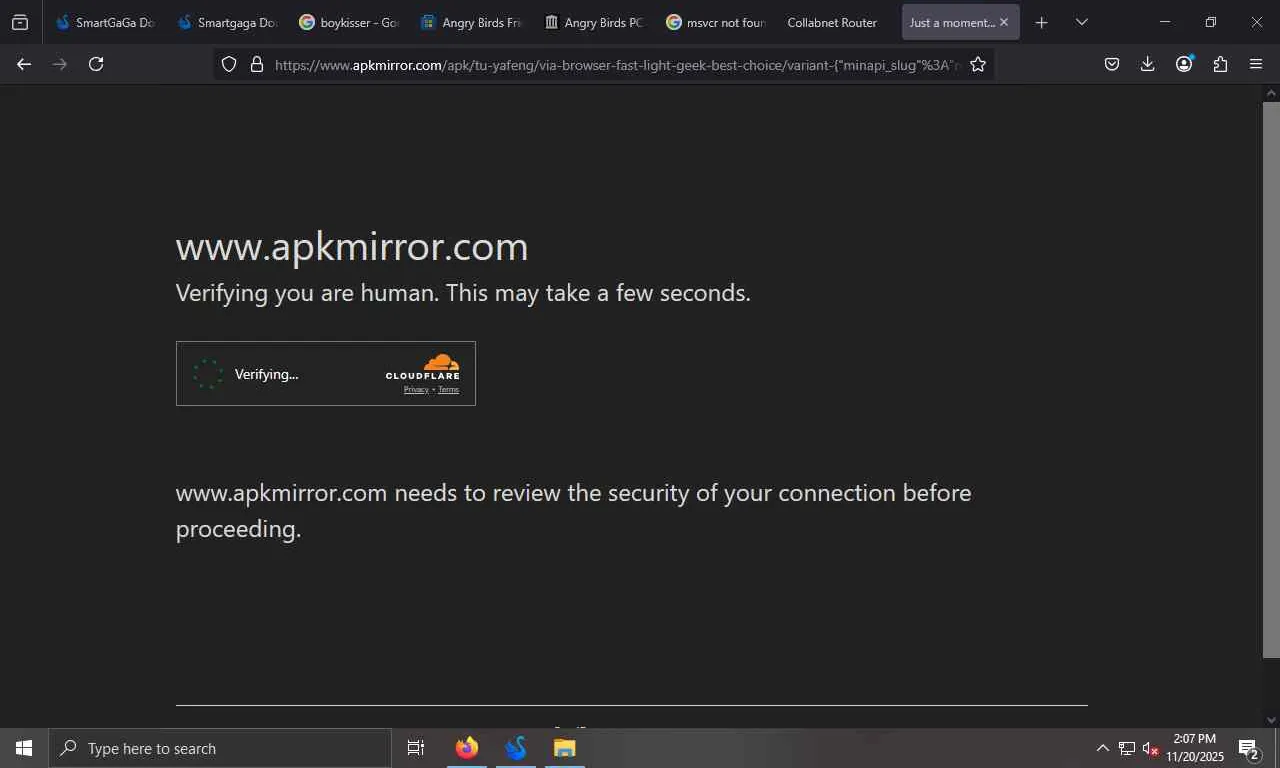Open the Extensions puzzle icon
This screenshot has height=768, width=1280.
tap(1220, 64)
